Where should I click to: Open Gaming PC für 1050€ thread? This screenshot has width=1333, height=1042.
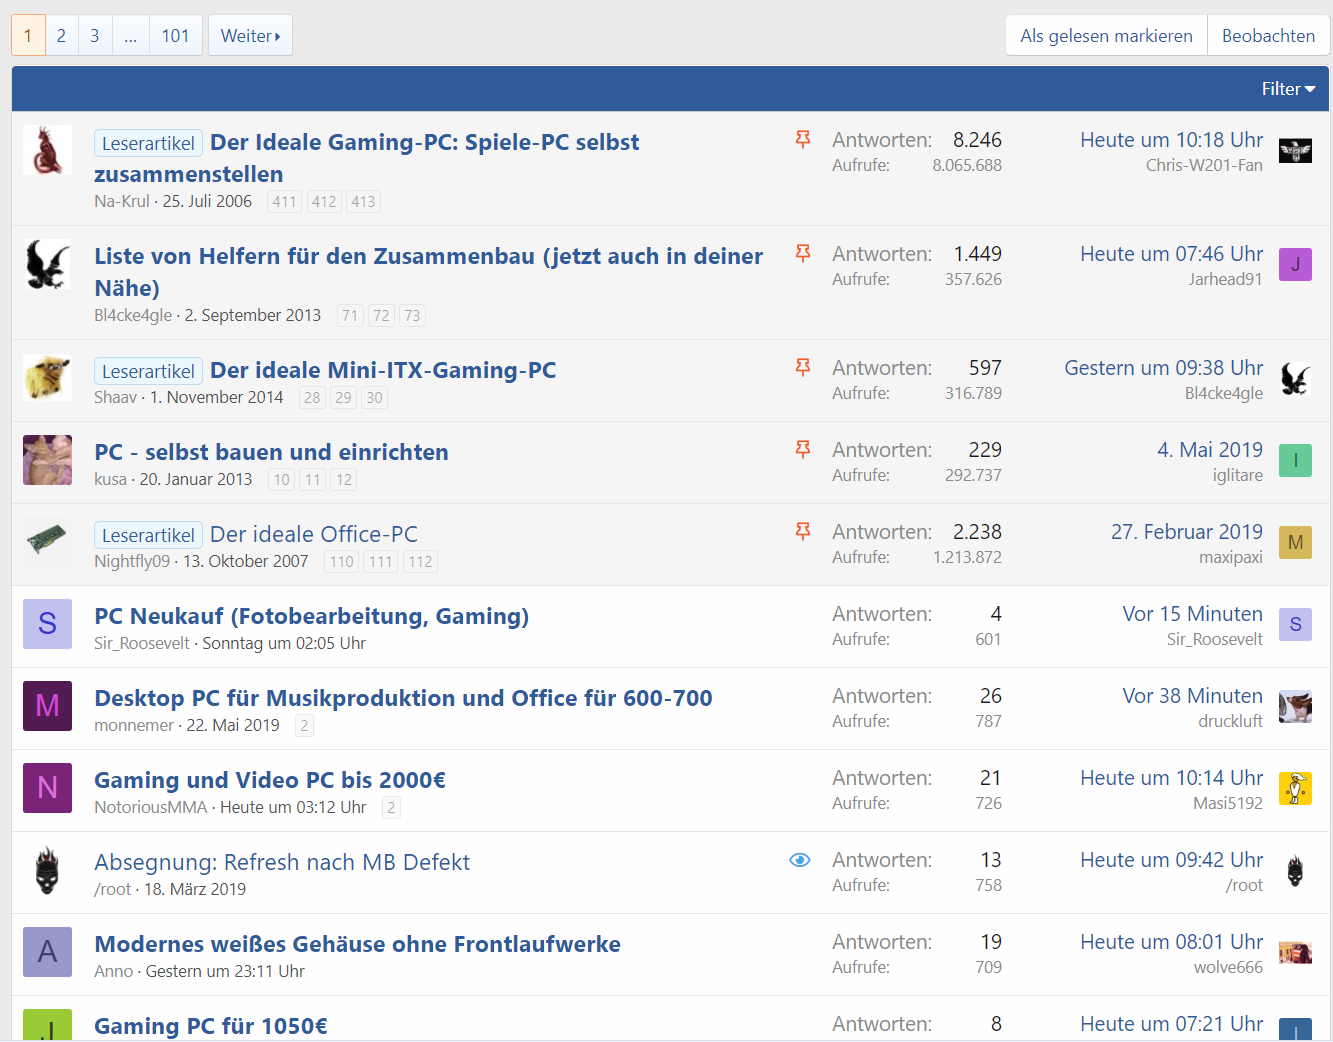211,1026
